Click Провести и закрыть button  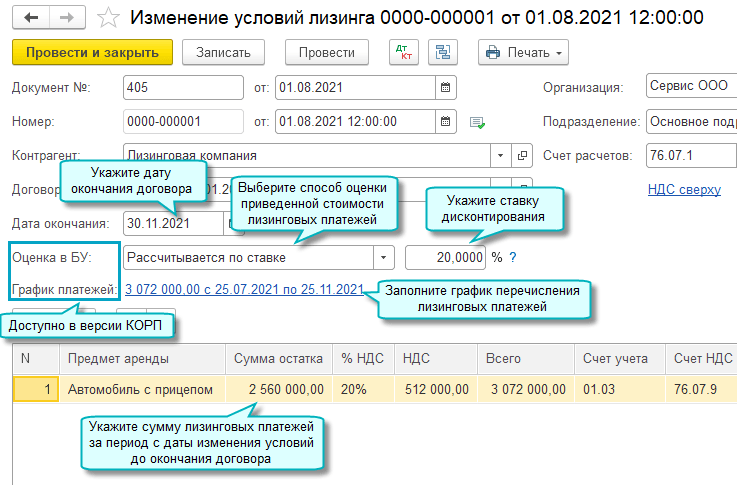pyautogui.click(x=93, y=52)
